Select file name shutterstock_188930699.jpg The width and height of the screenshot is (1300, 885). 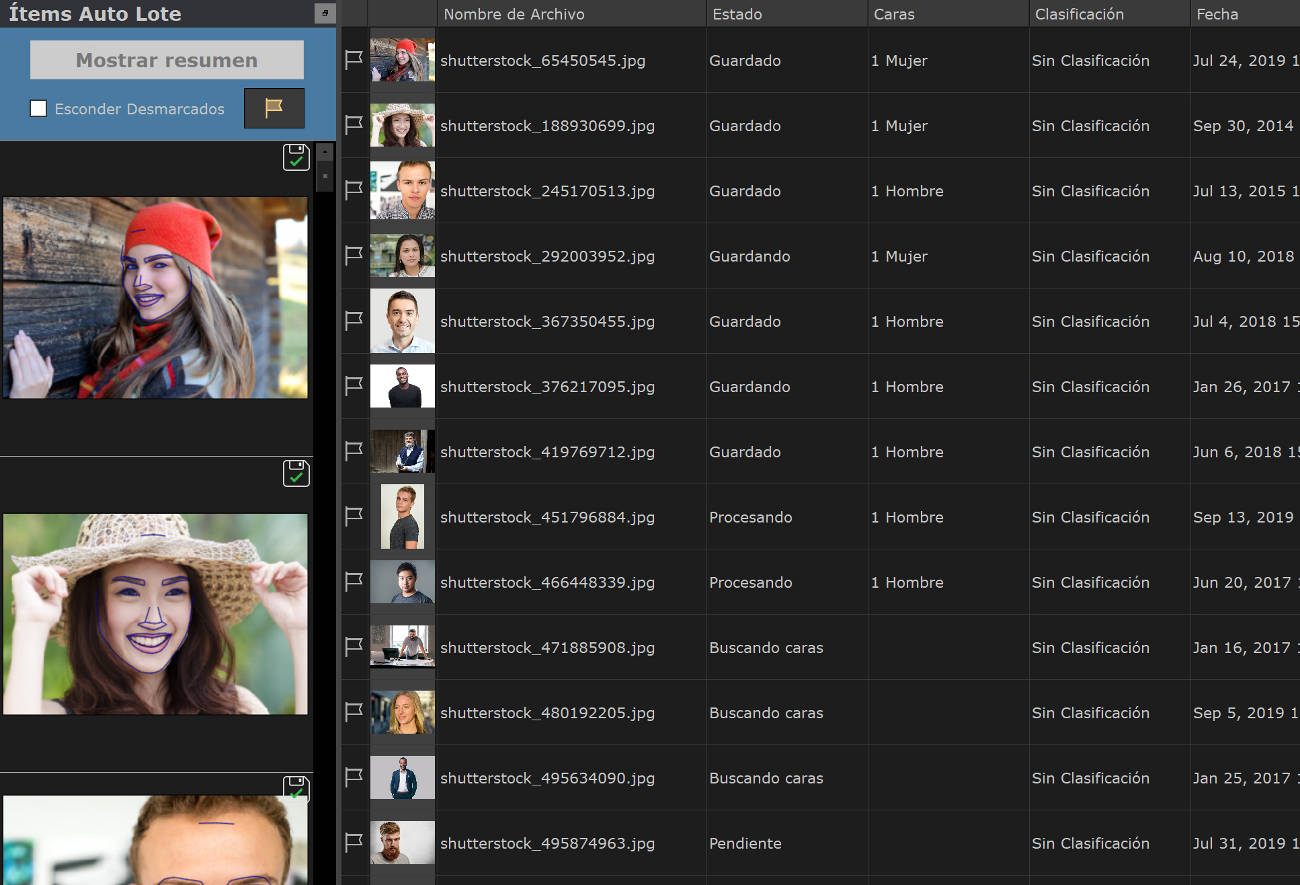pos(548,125)
